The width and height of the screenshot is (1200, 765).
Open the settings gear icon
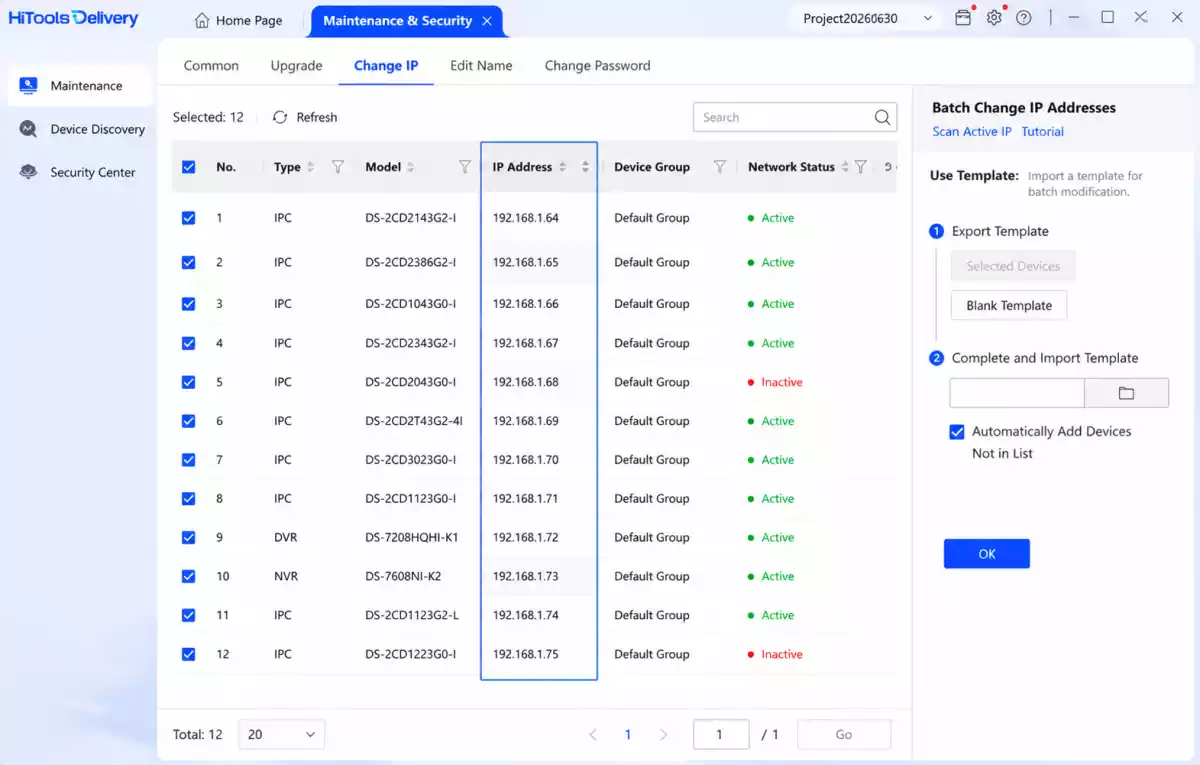(x=994, y=18)
